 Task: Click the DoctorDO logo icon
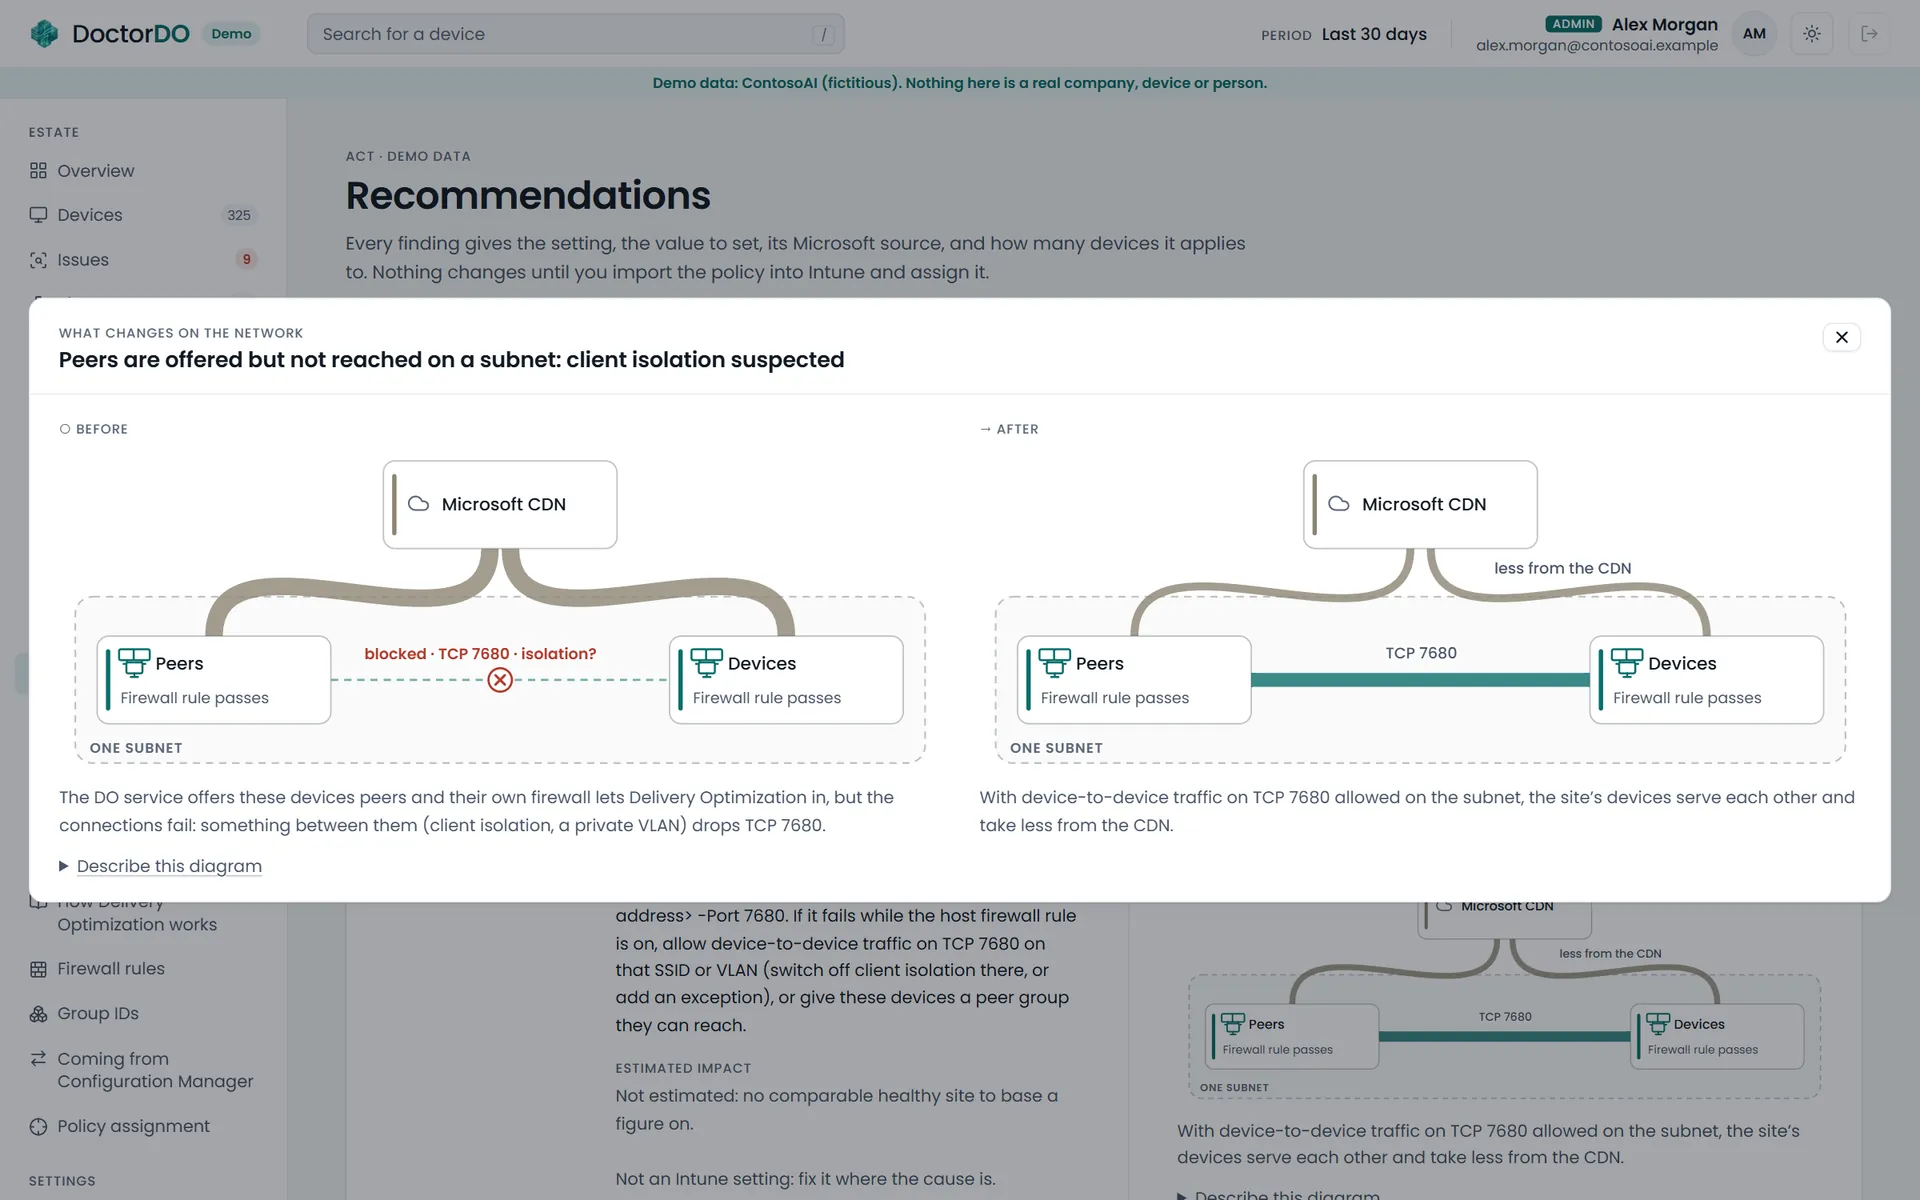45,34
